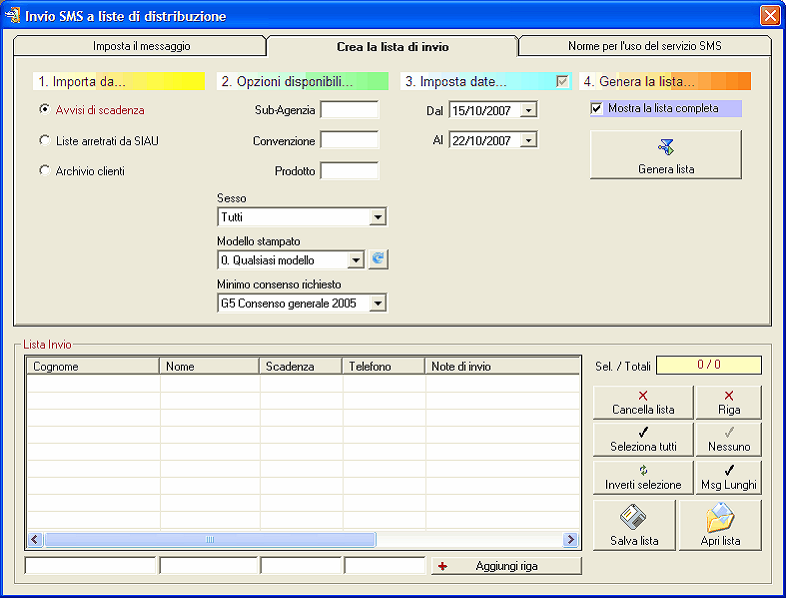Click the Sub-Agenzia input field
The height and width of the screenshot is (598, 786).
point(349,110)
